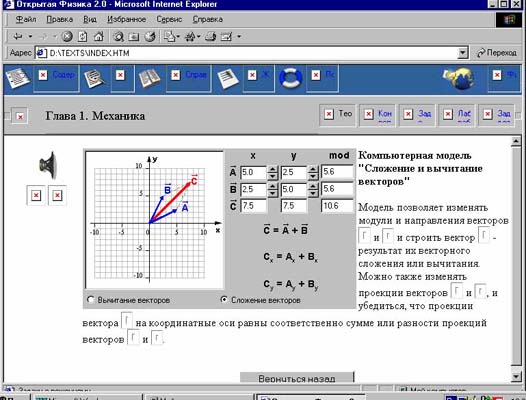Open the Избранное menu
Screen dimensions: 526x400
126,19
